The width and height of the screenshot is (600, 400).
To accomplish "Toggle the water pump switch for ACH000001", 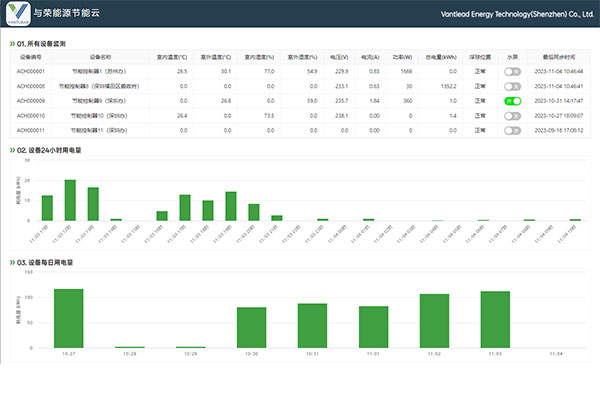I will point(513,72).
